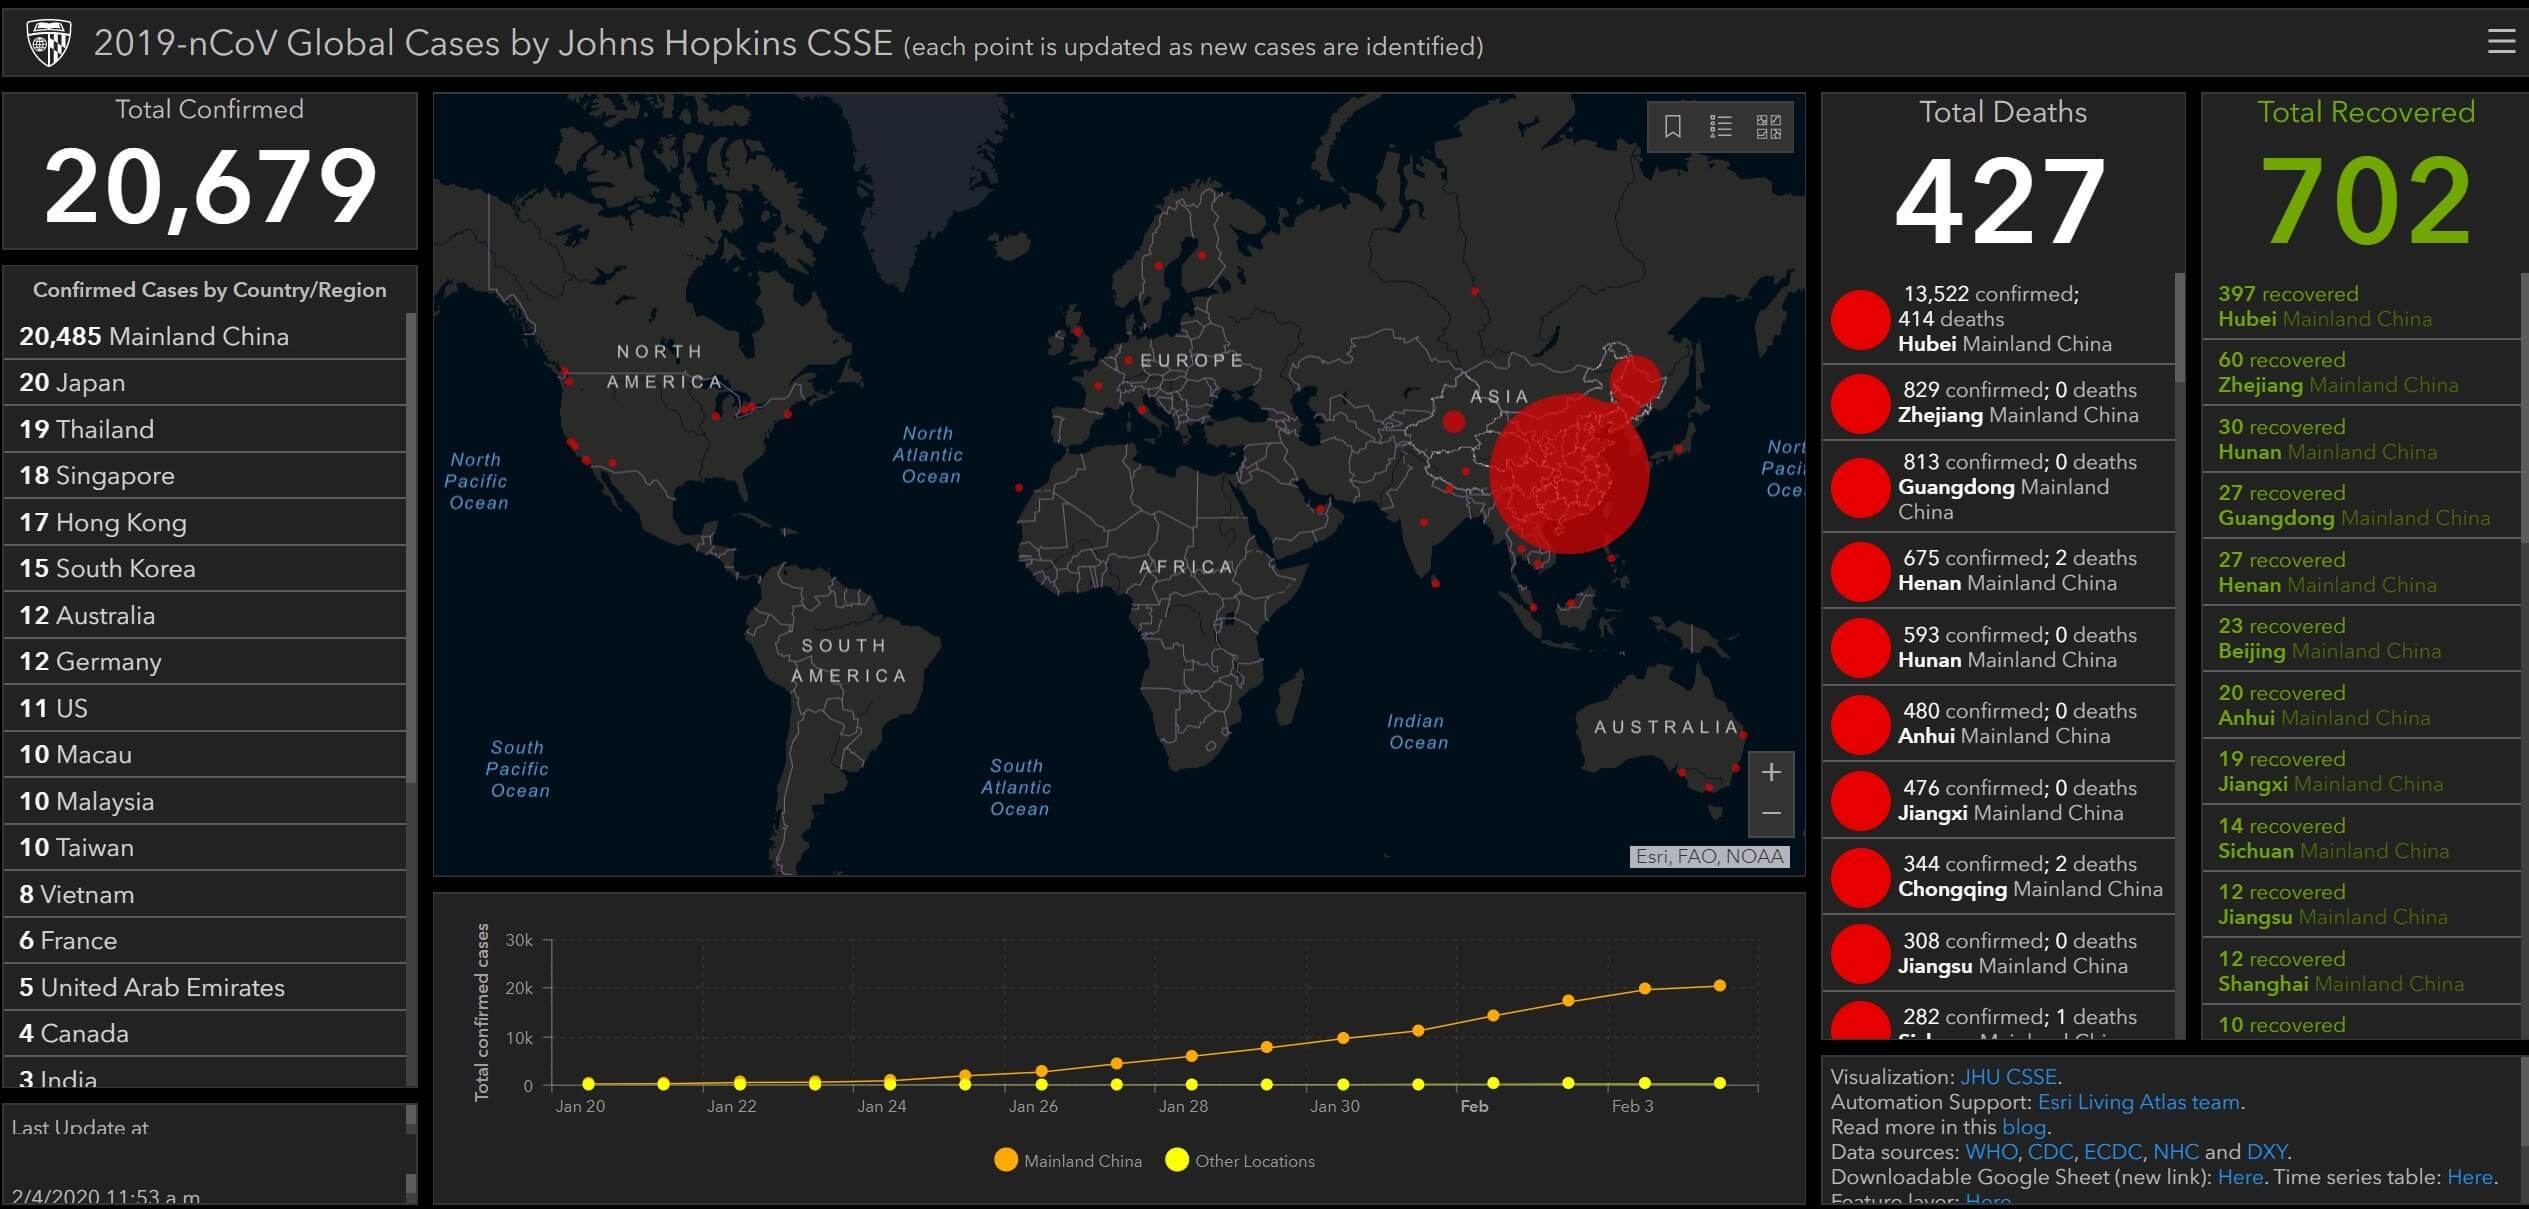Open the basemap gallery grid icon
This screenshot has height=1209, width=2529.
pos(1768,127)
